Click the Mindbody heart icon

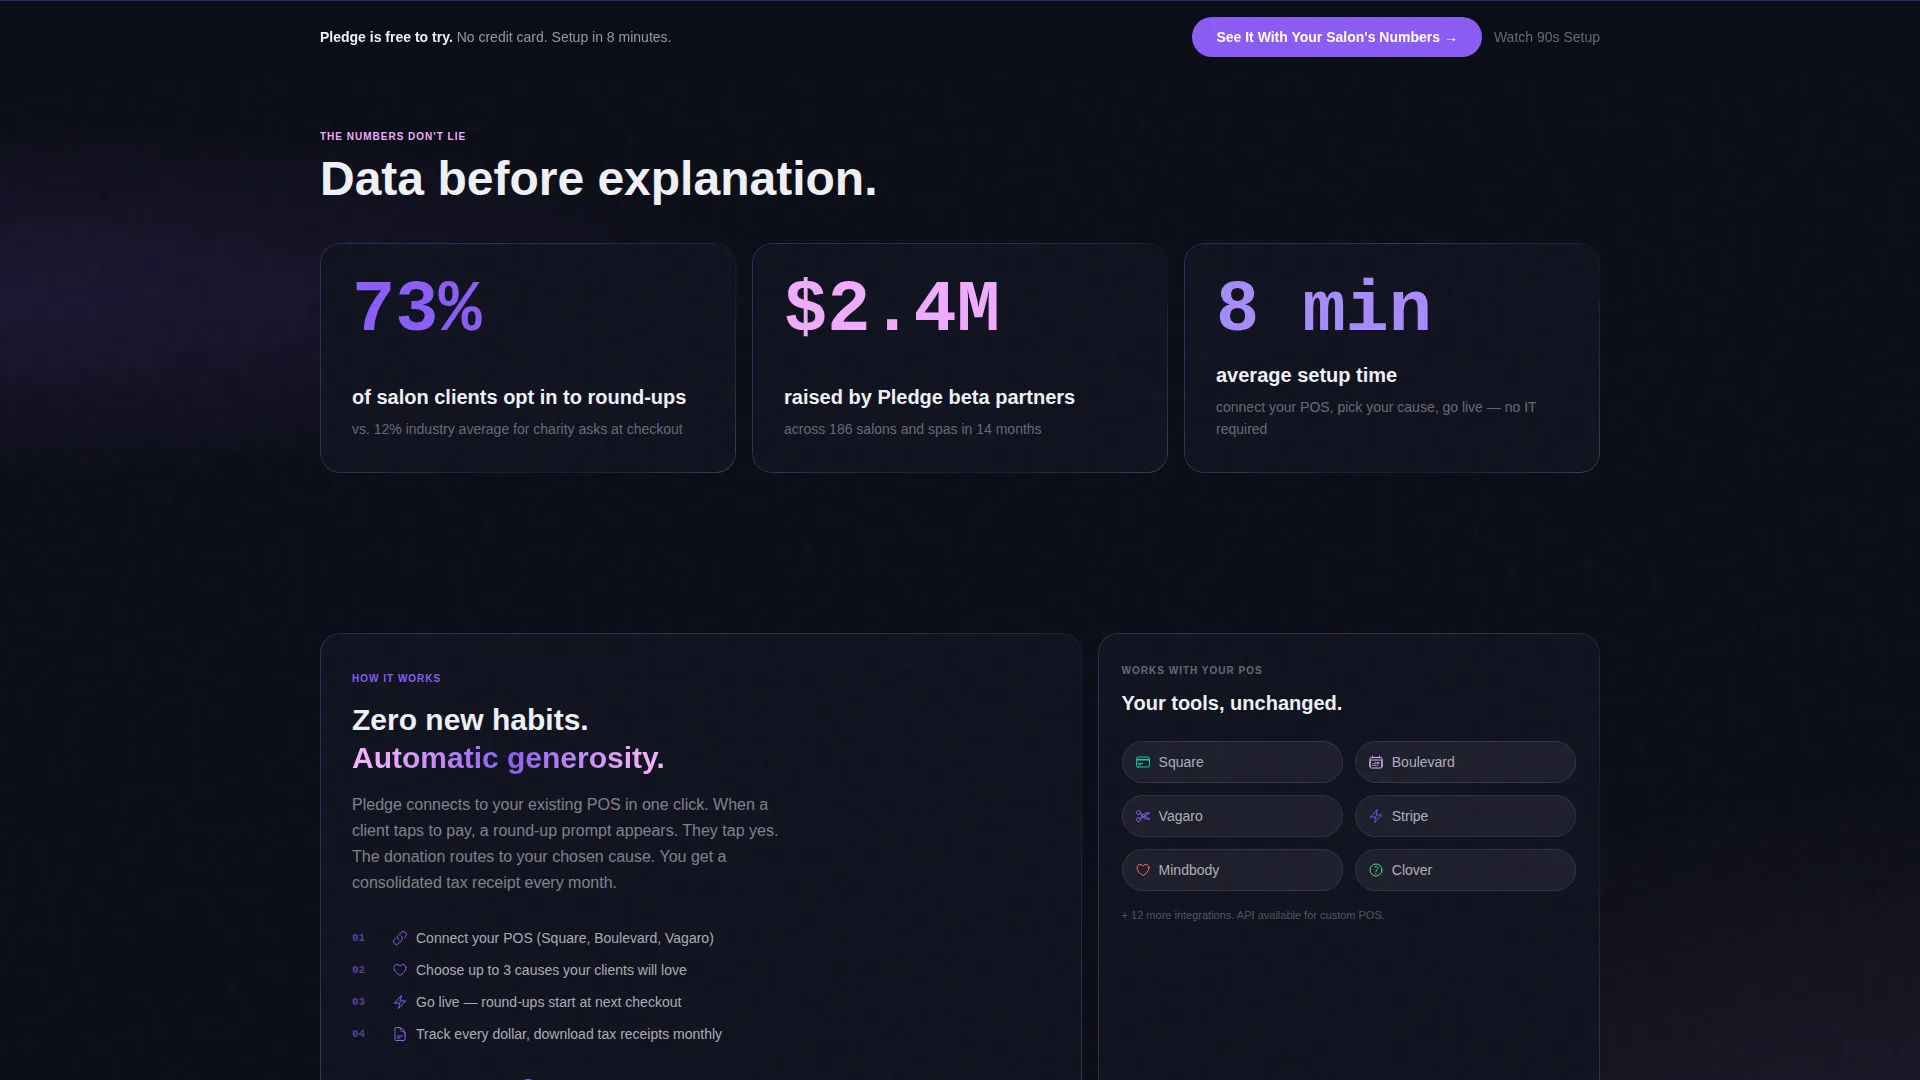click(x=1143, y=870)
